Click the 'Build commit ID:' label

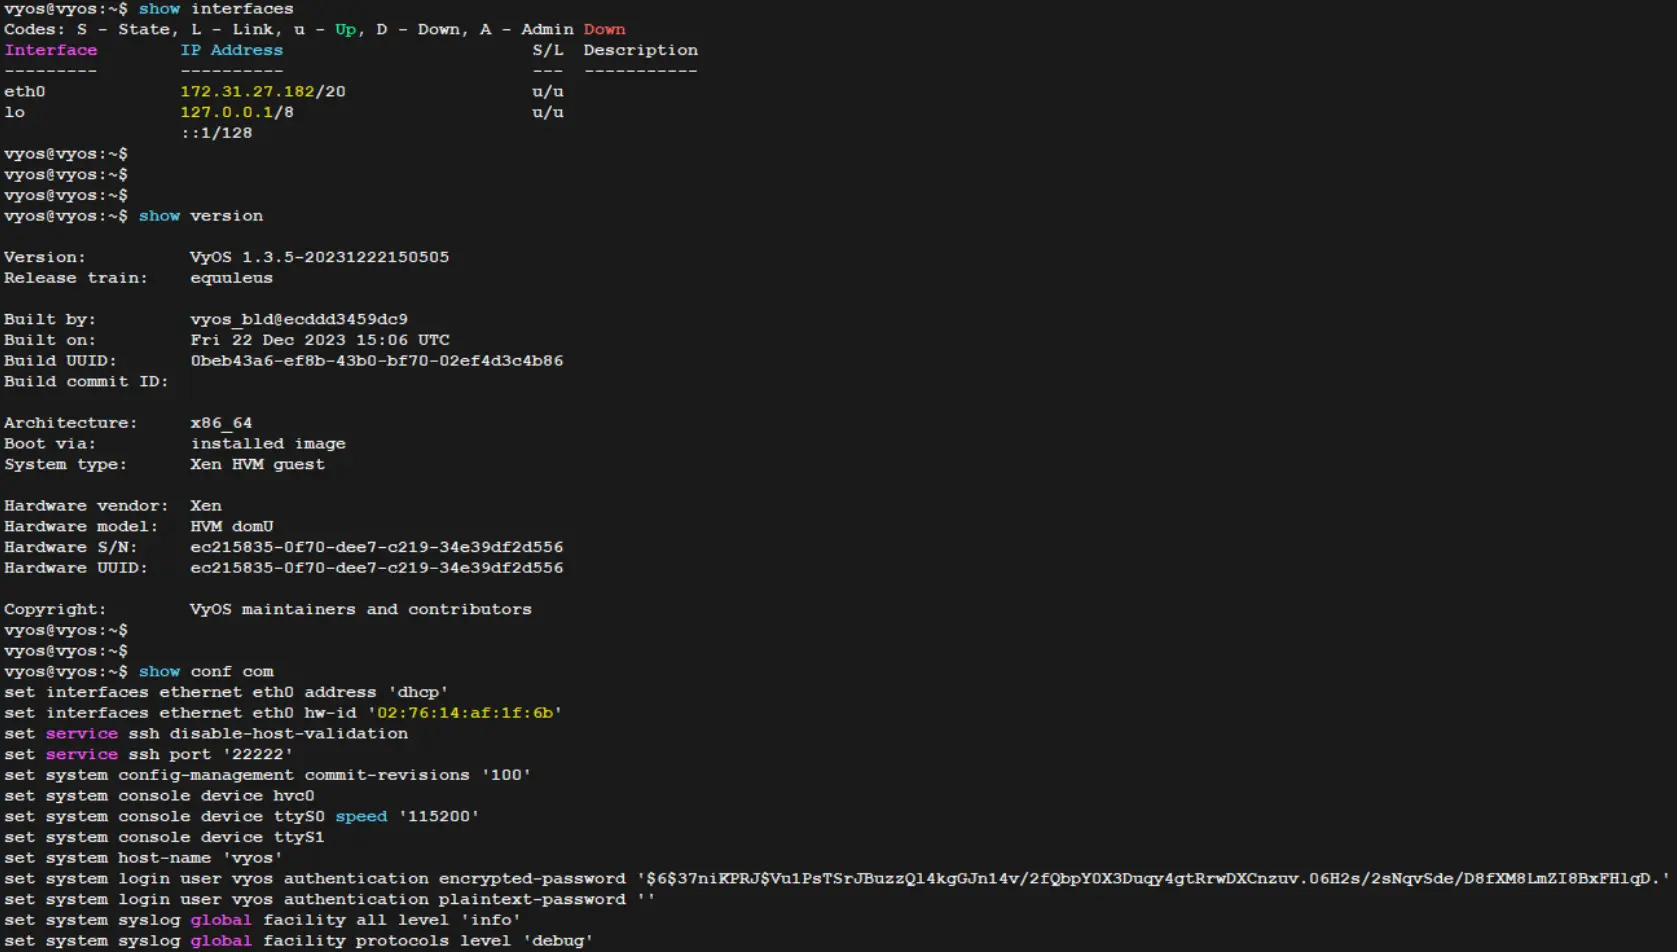pos(86,381)
